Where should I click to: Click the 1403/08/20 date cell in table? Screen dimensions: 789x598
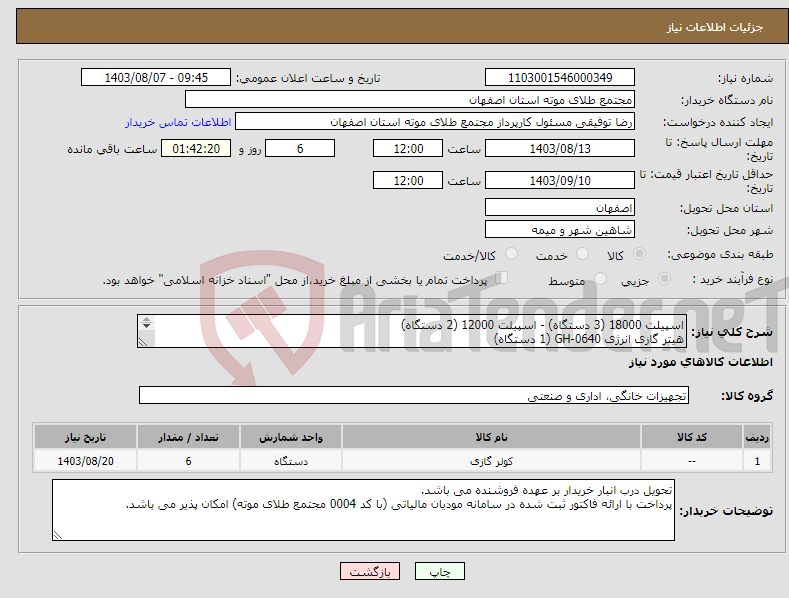point(85,461)
